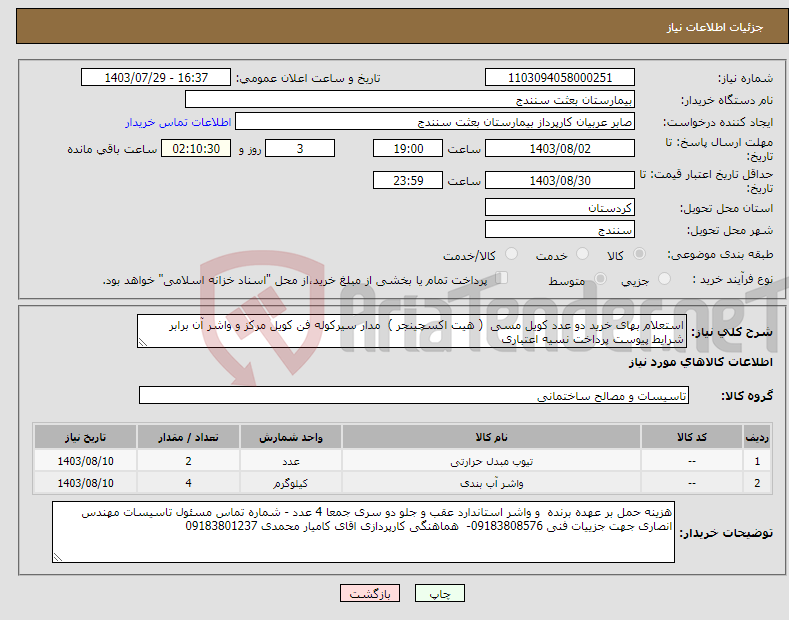The width and height of the screenshot is (789, 620).
Task: Click the delivery city field سنندج
Action: pyautogui.click(x=560, y=229)
